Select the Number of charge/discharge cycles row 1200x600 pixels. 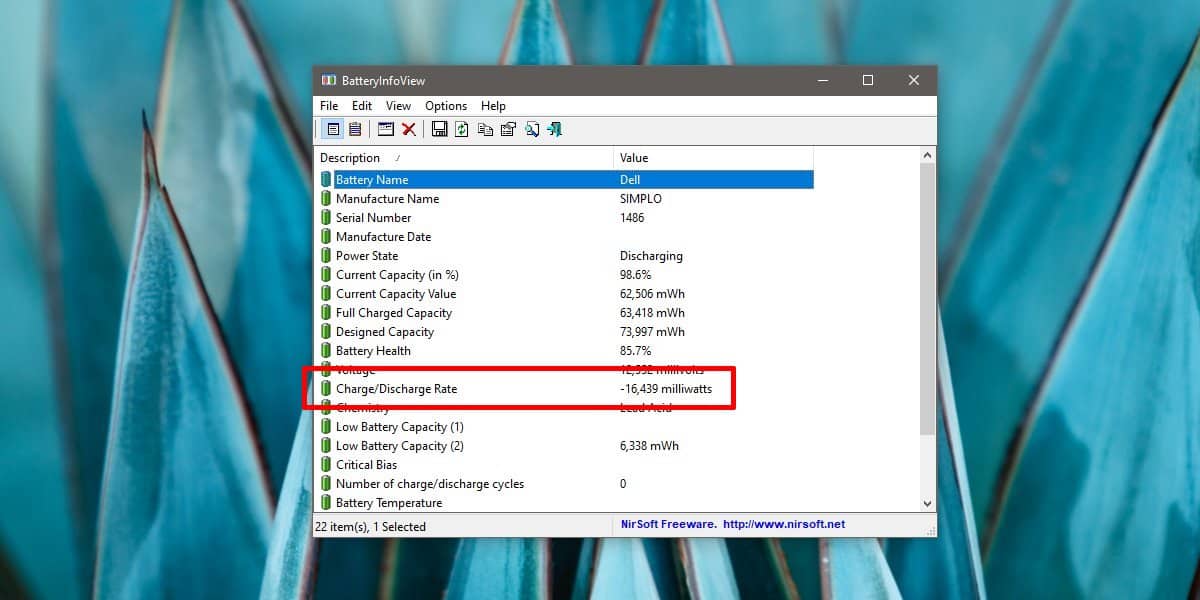(x=564, y=484)
